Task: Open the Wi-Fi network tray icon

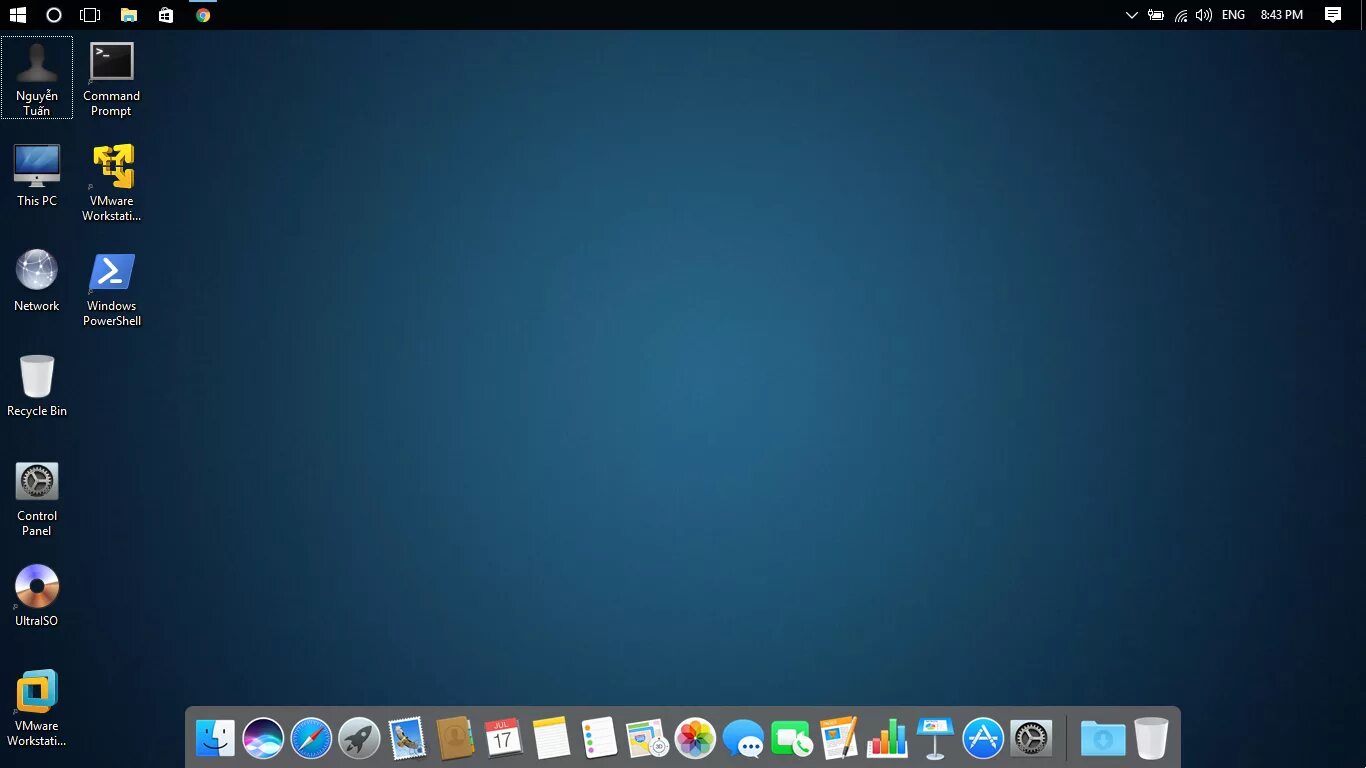Action: coord(1181,15)
